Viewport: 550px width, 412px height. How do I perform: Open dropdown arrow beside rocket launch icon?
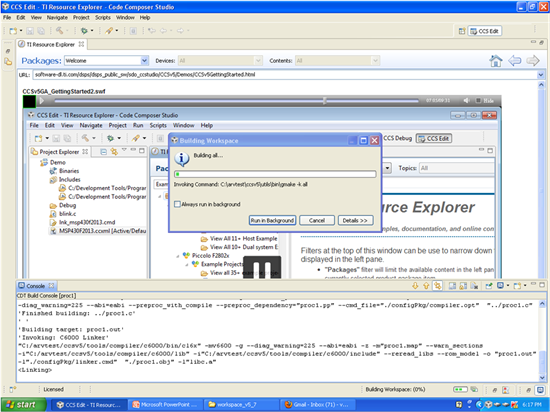[117, 31]
